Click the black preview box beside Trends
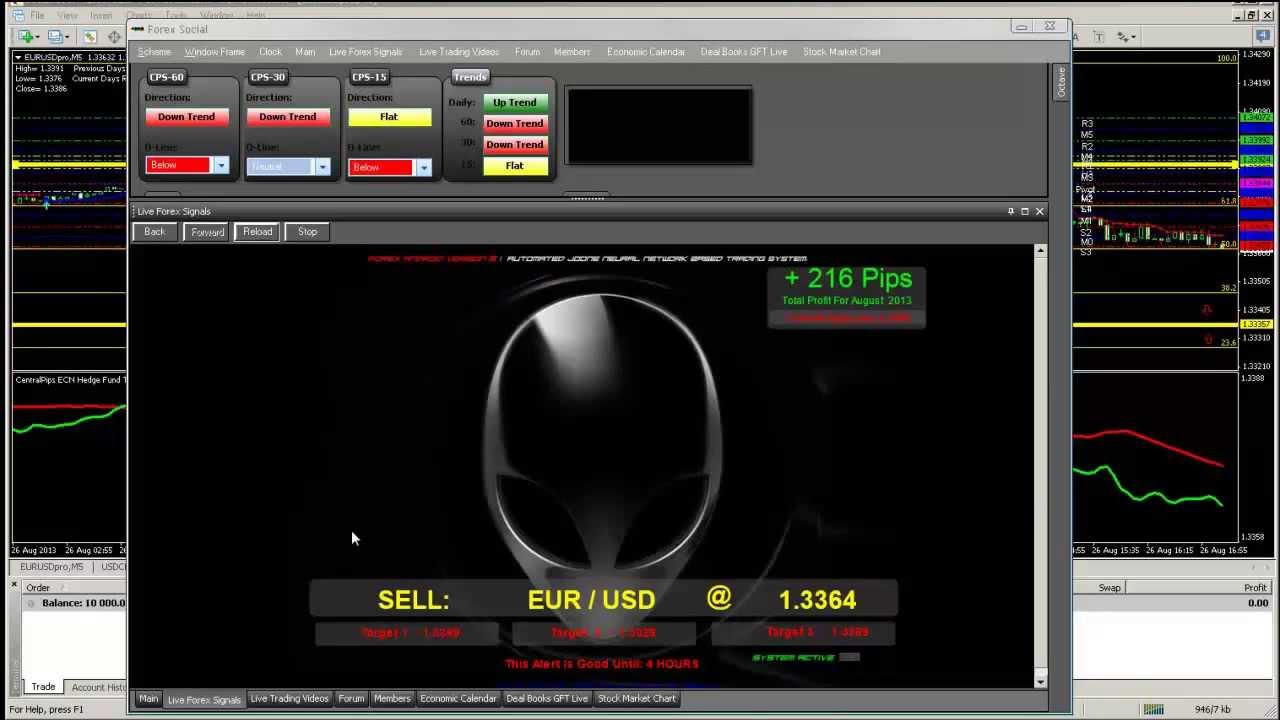This screenshot has width=1280, height=720. click(x=658, y=125)
